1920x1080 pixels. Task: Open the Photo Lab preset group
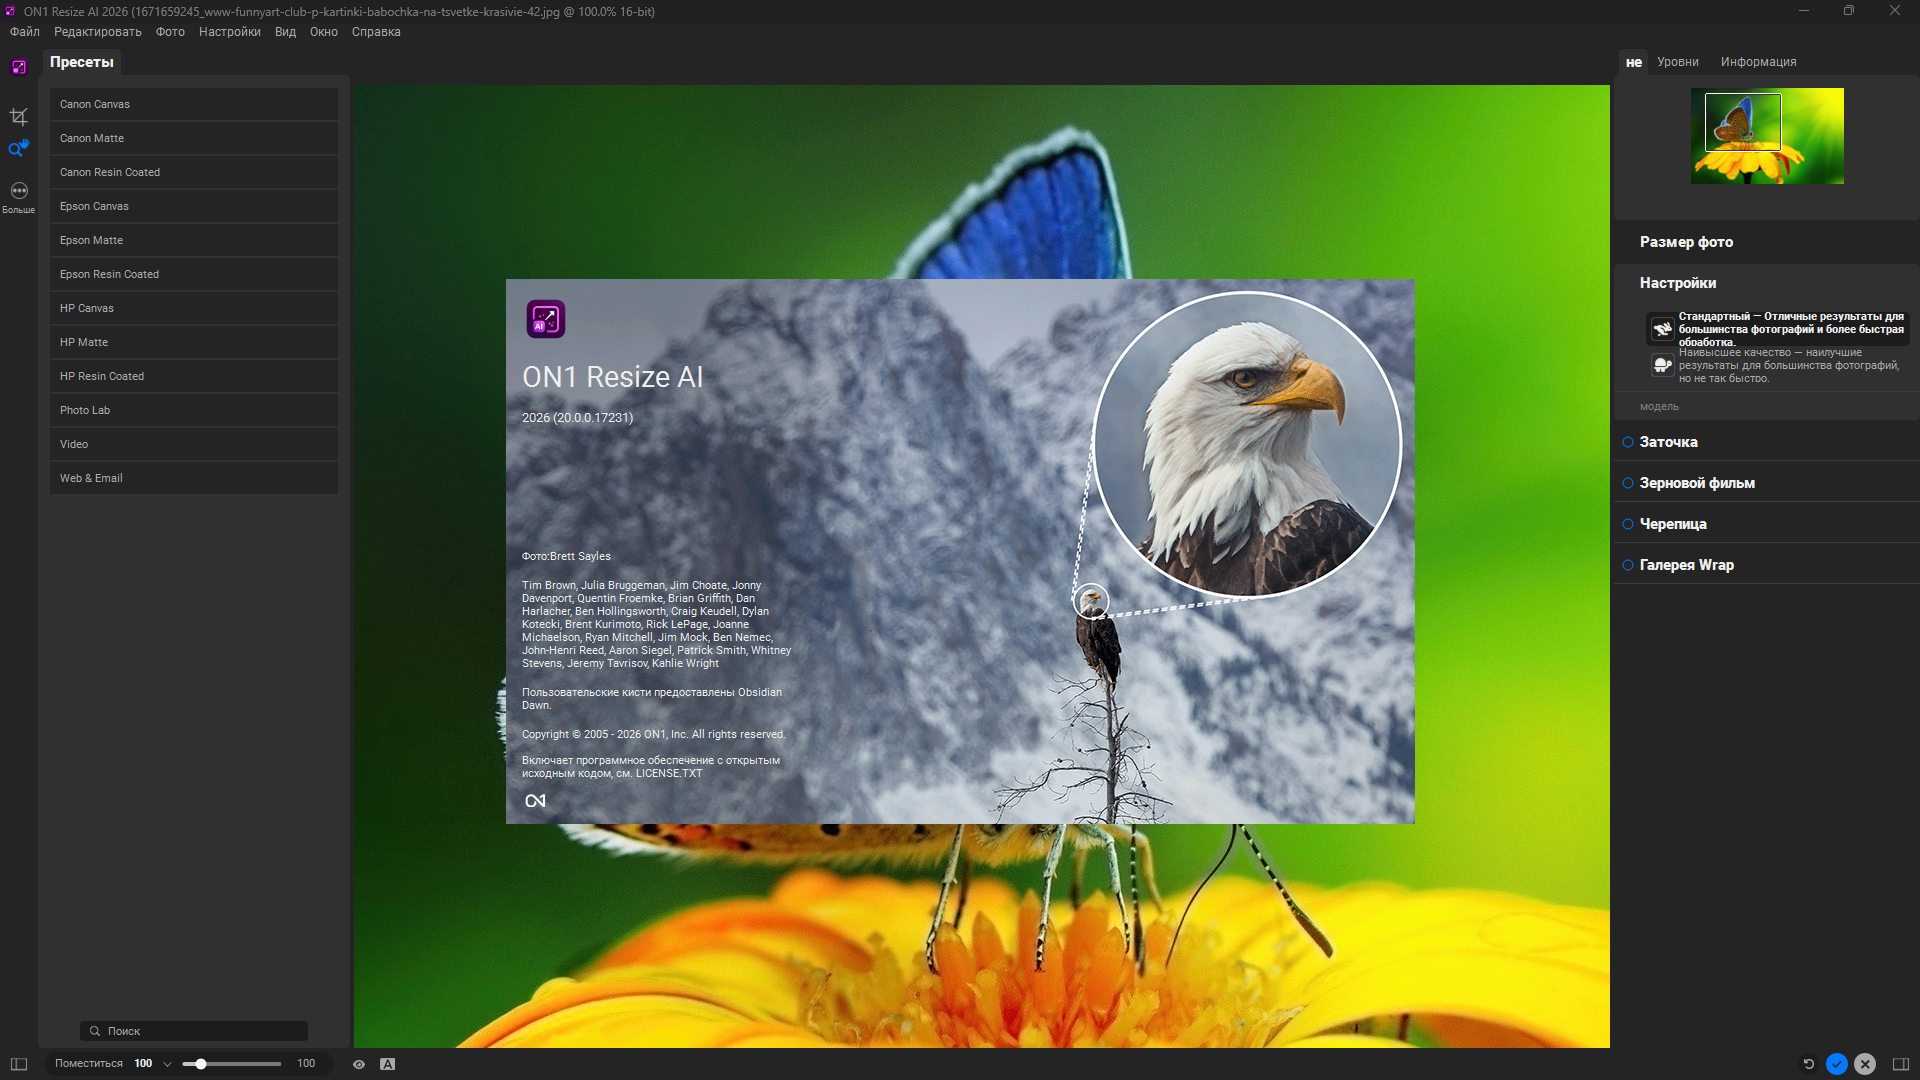tap(194, 410)
